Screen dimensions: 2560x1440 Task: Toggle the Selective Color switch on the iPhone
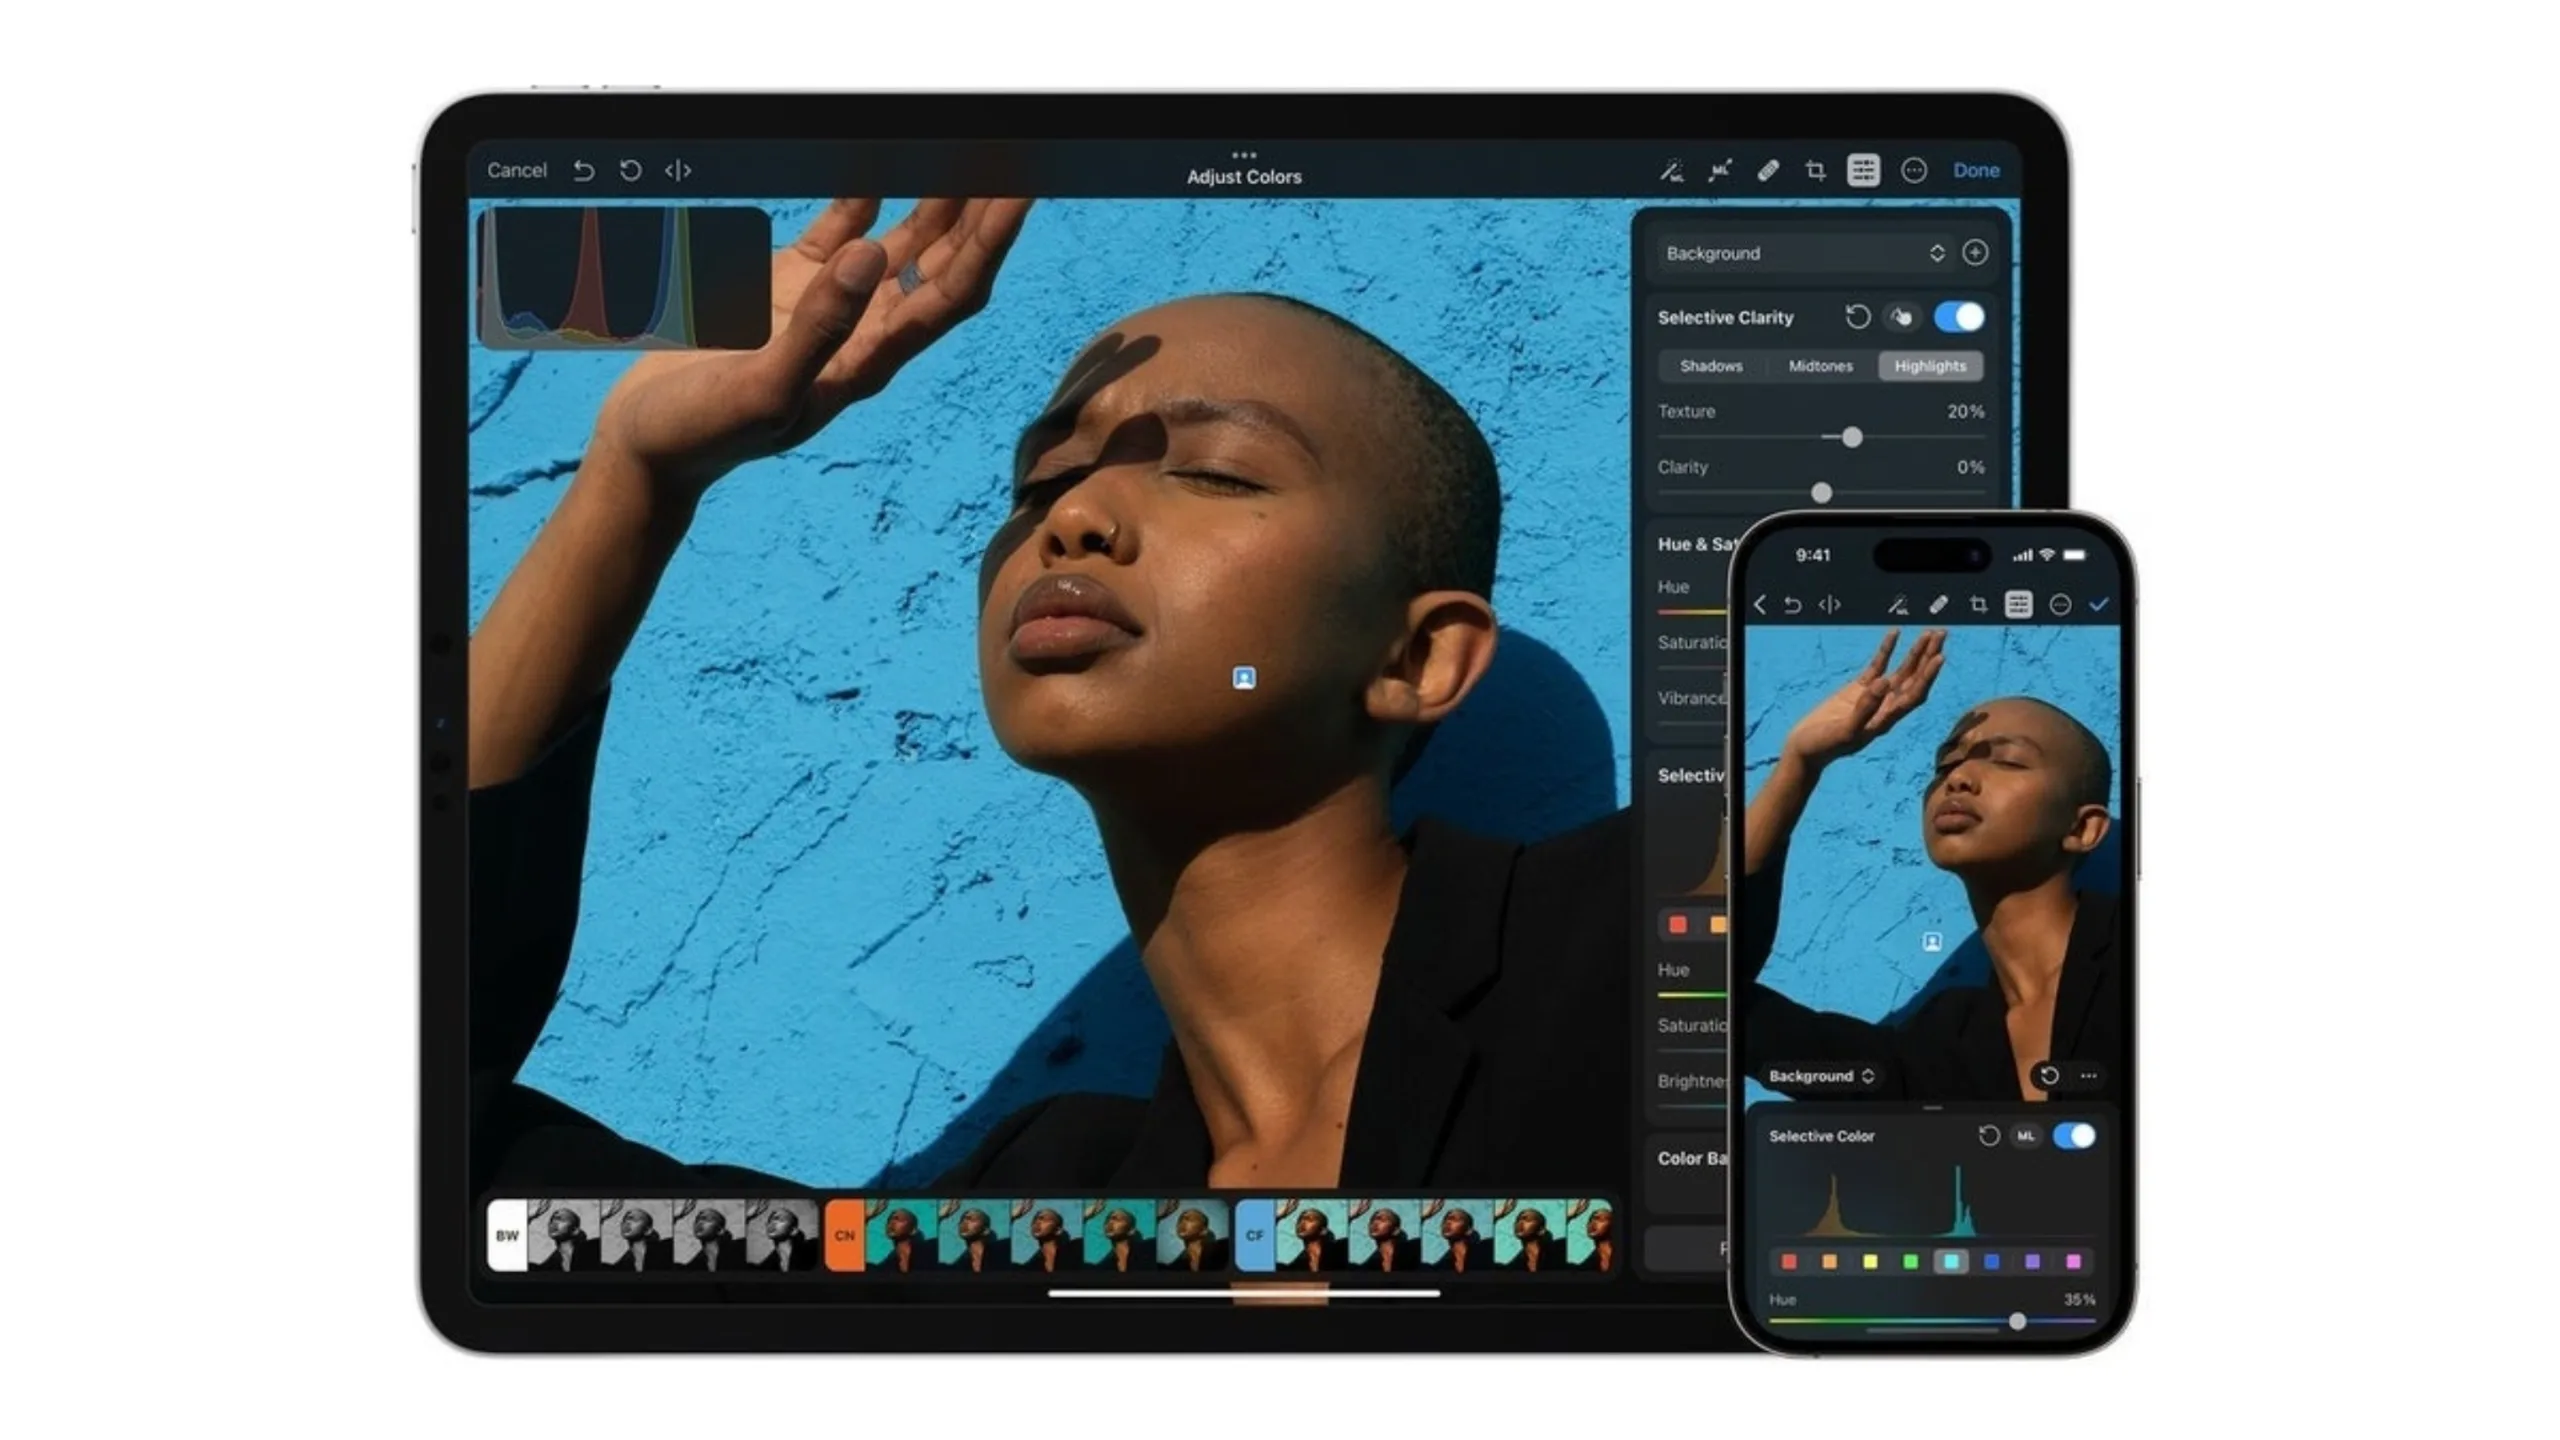coord(2074,1136)
